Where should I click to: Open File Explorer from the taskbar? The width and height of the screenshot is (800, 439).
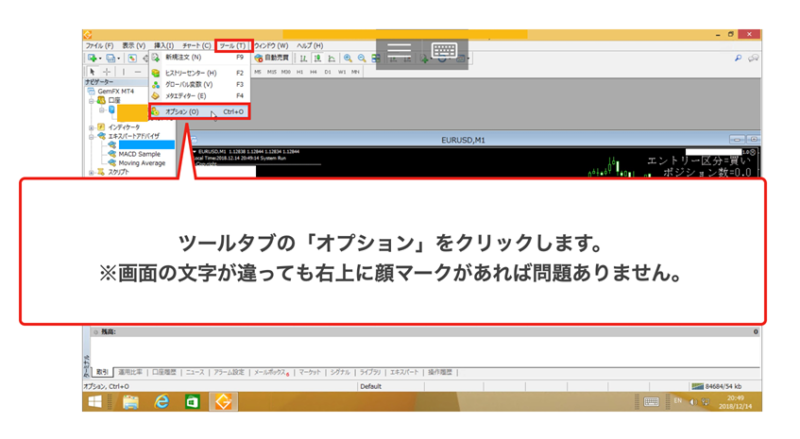click(x=131, y=402)
